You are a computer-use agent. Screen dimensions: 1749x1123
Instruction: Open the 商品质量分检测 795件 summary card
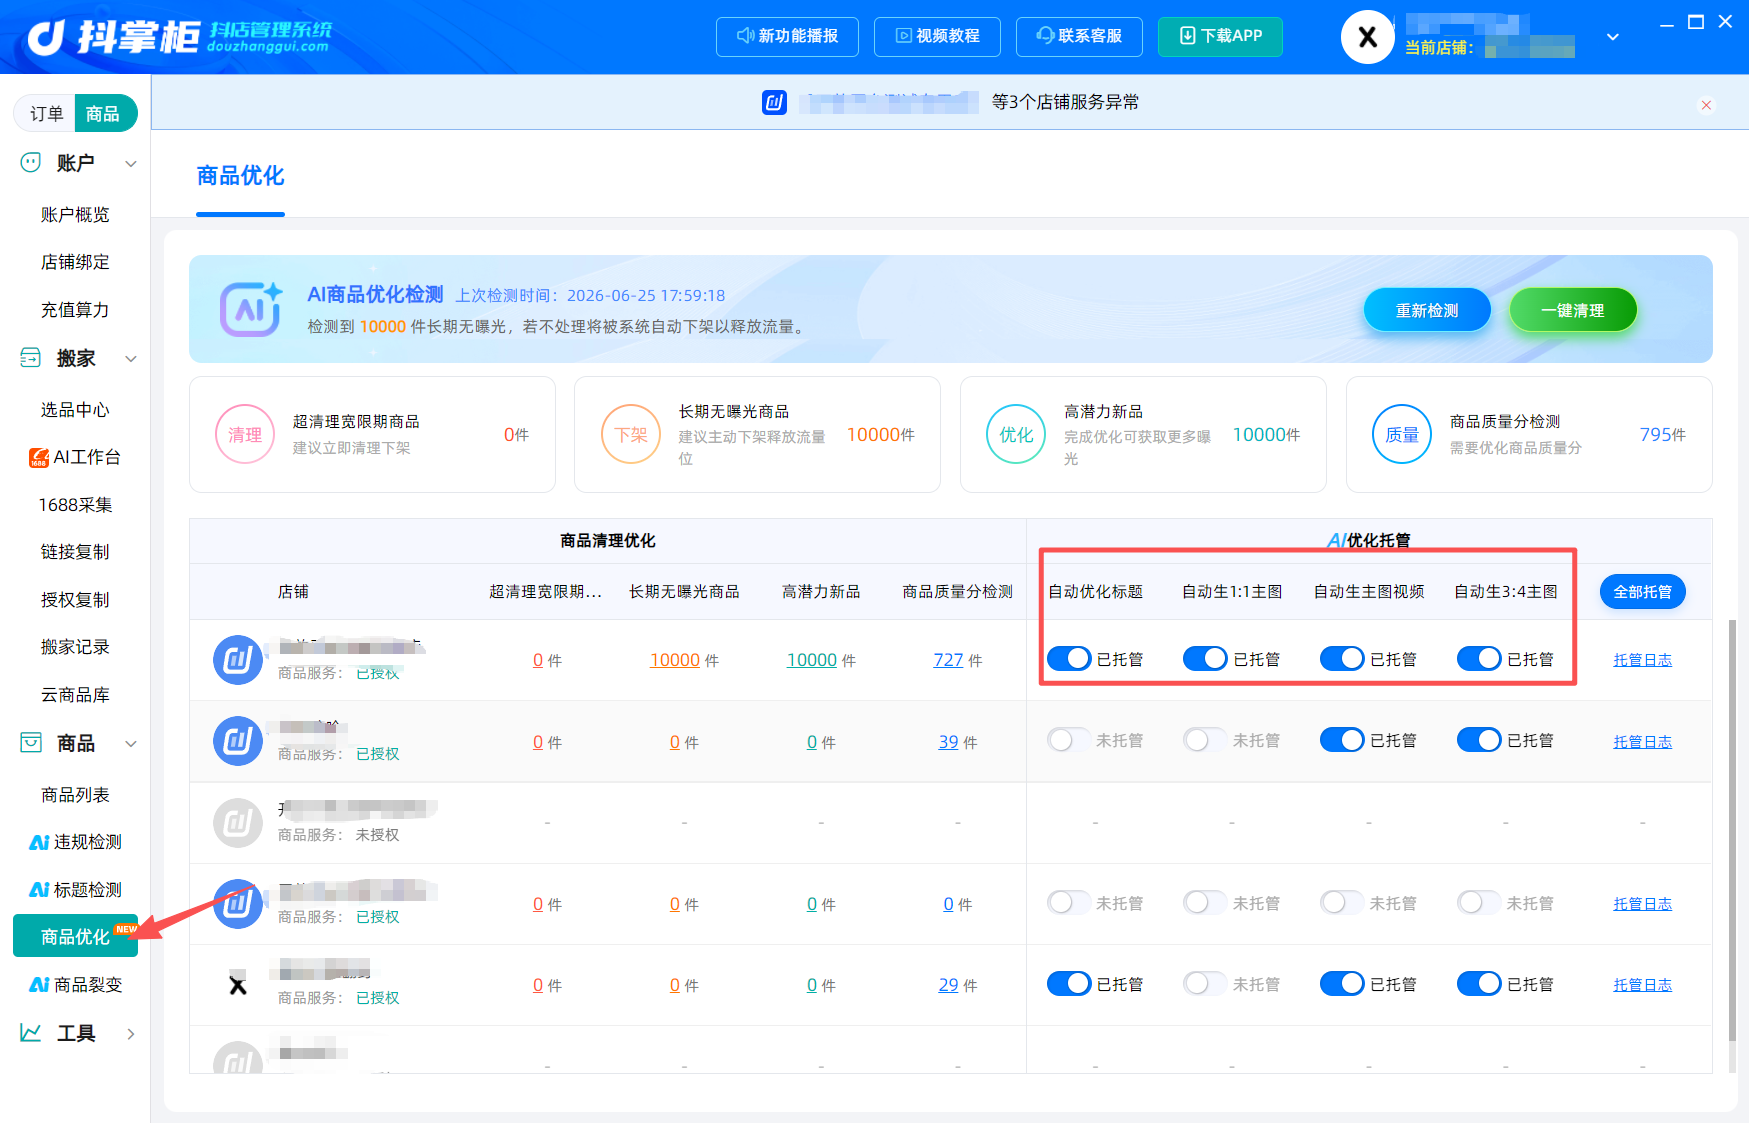click(x=1529, y=434)
